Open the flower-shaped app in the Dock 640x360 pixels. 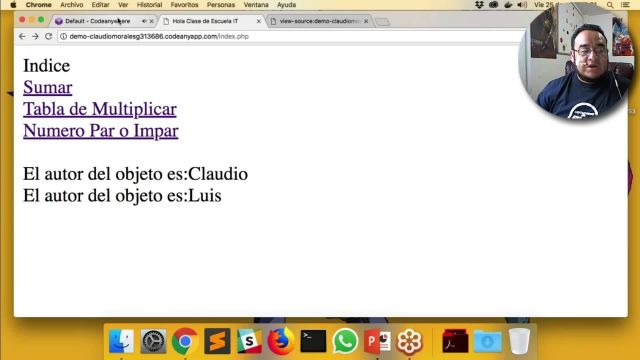click(x=409, y=341)
